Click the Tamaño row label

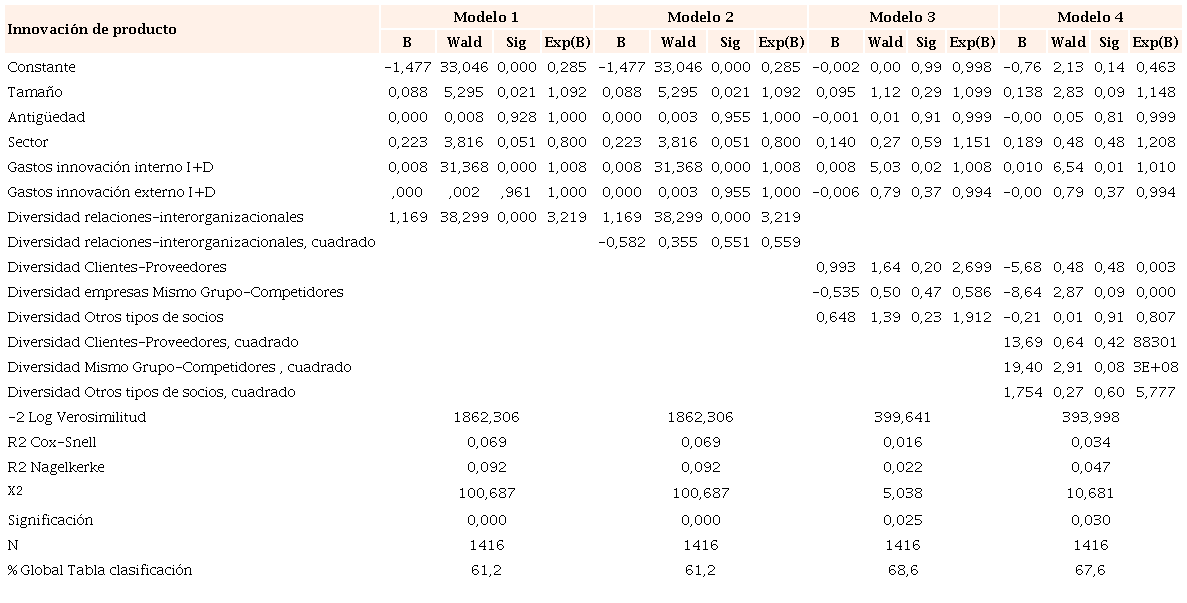tap(35, 92)
